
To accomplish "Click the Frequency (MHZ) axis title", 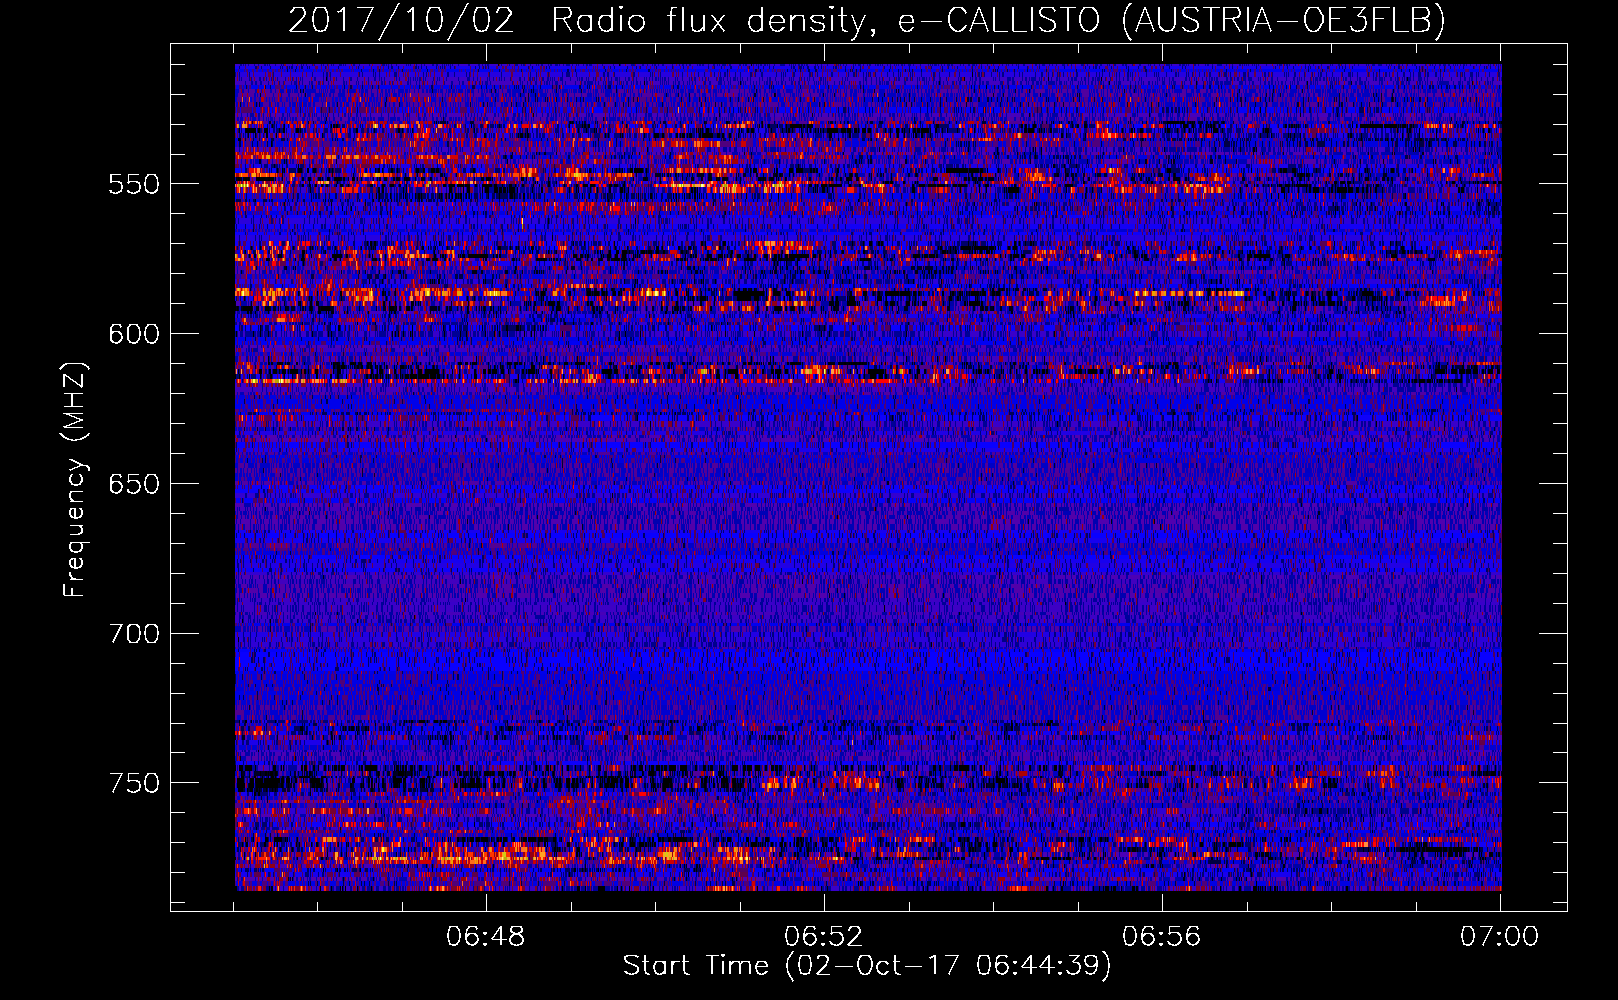I will [x=75, y=479].
